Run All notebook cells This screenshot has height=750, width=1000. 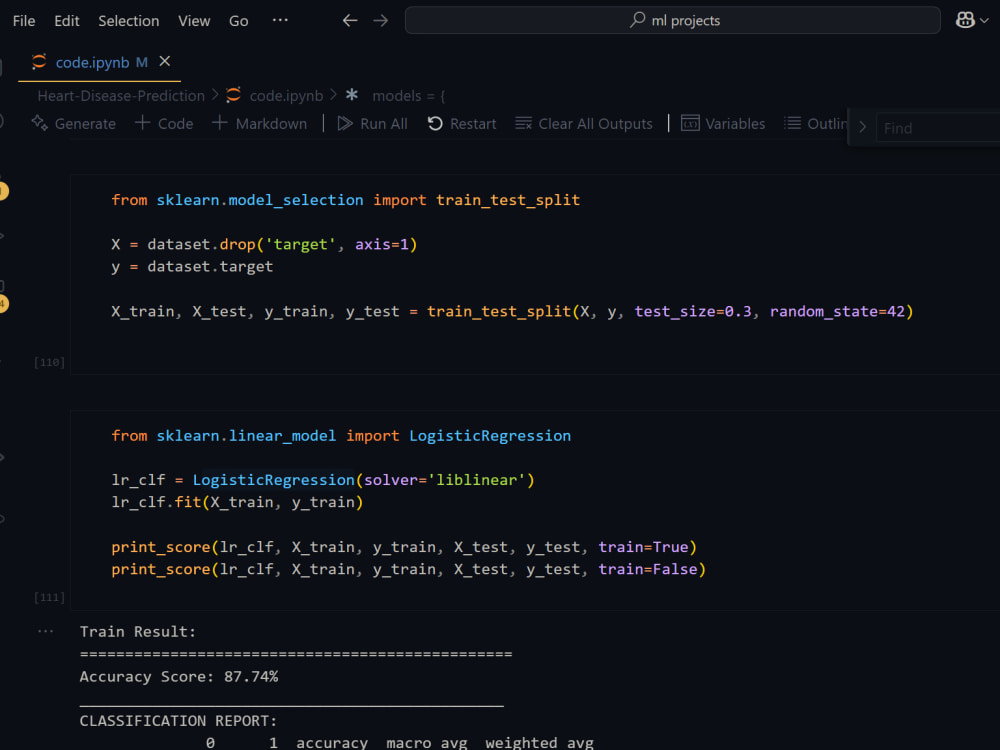click(372, 124)
